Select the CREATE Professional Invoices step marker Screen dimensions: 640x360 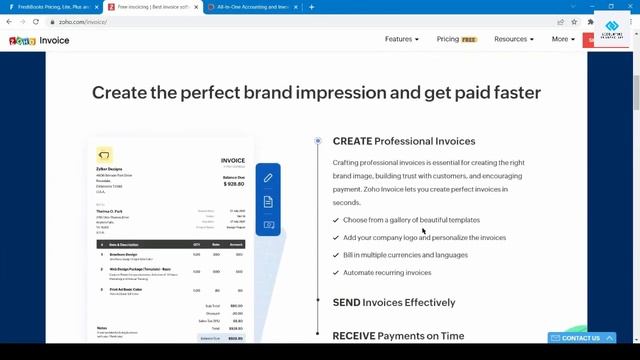click(x=318, y=141)
